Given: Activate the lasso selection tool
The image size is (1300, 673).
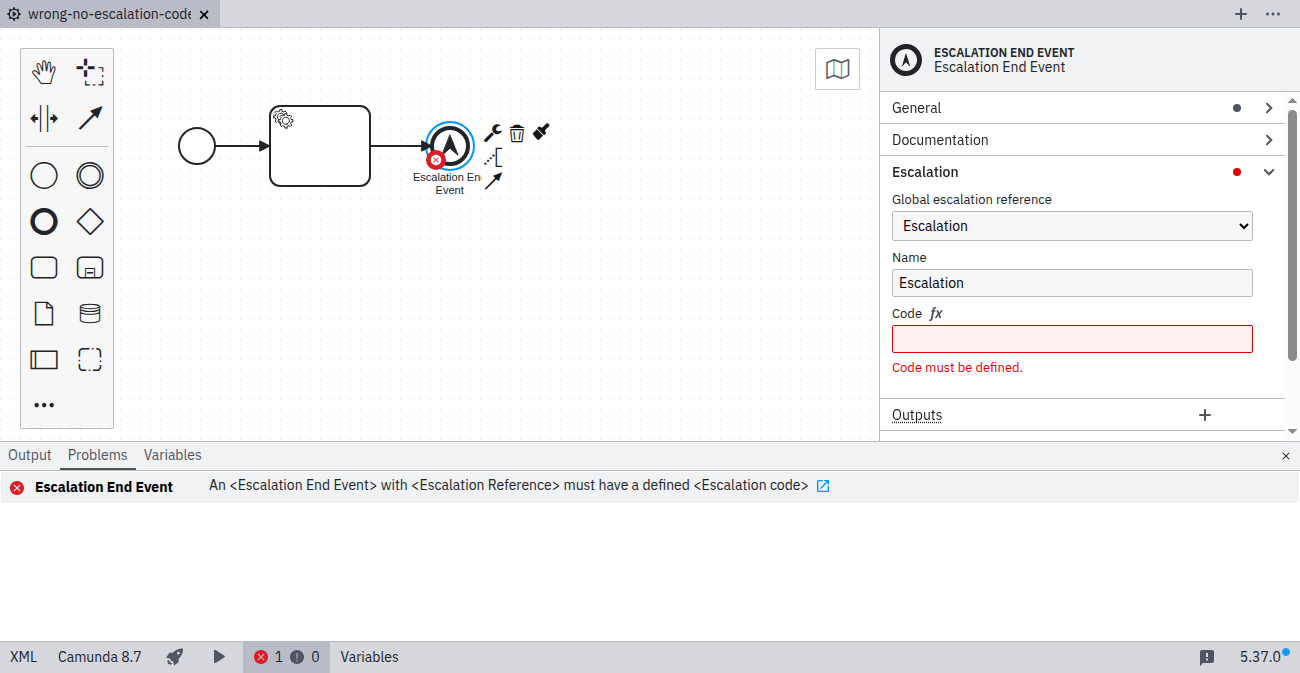Looking at the screenshot, I should [90, 72].
